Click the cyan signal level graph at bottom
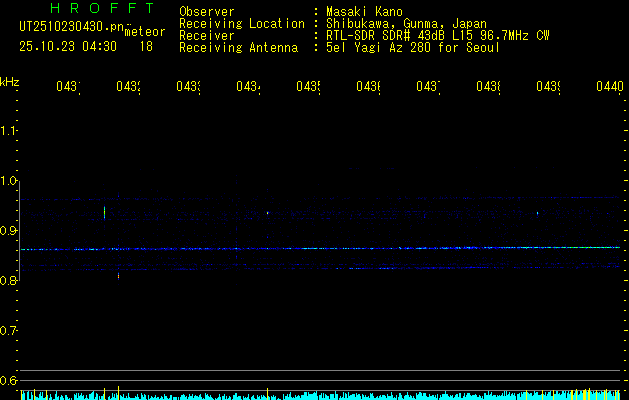Viewport: 629px width, 400px height. coord(314,395)
